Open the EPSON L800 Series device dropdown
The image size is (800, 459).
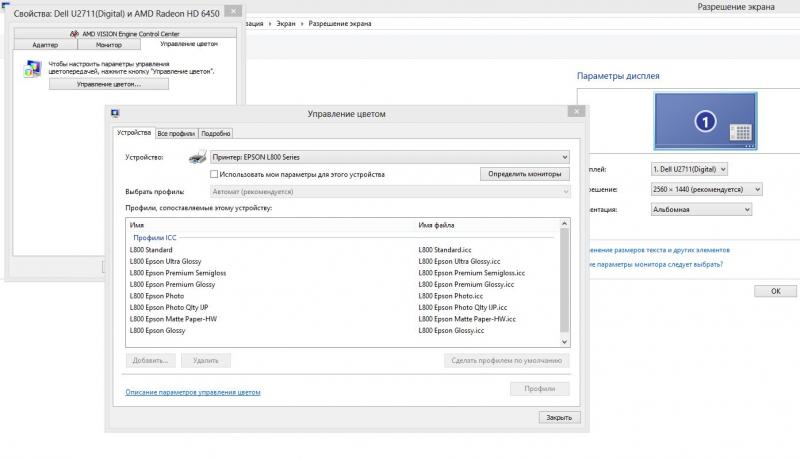[x=390, y=157]
